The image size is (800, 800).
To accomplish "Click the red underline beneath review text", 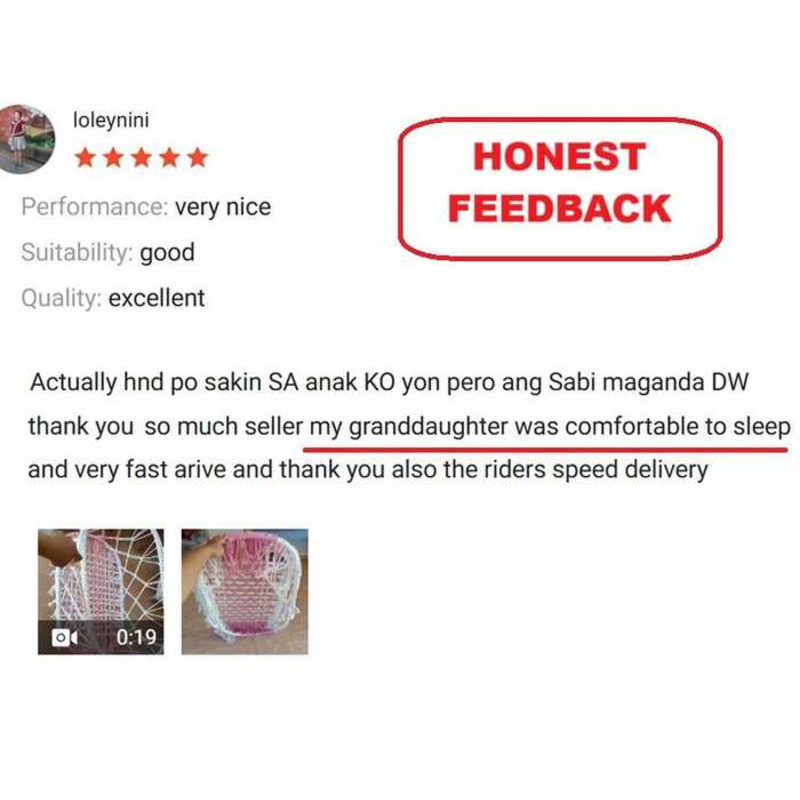I will point(545,449).
